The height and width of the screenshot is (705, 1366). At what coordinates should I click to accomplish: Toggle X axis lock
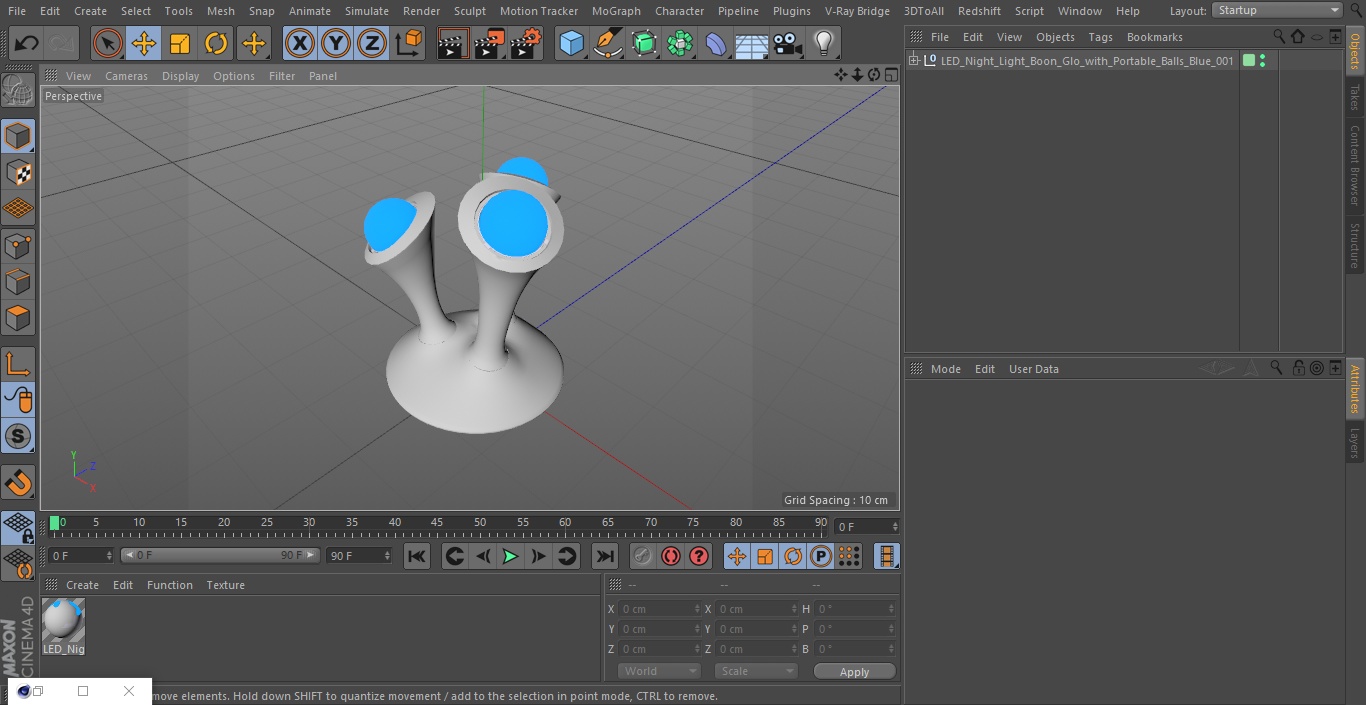tap(299, 44)
